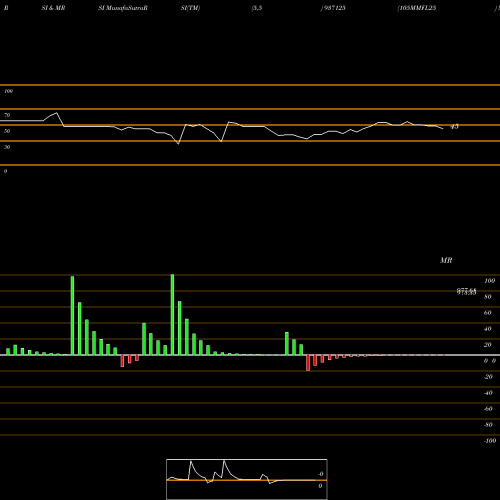500x500 pixels.
Task: Click the histogram axis label '60'
Action: pos(487,313)
